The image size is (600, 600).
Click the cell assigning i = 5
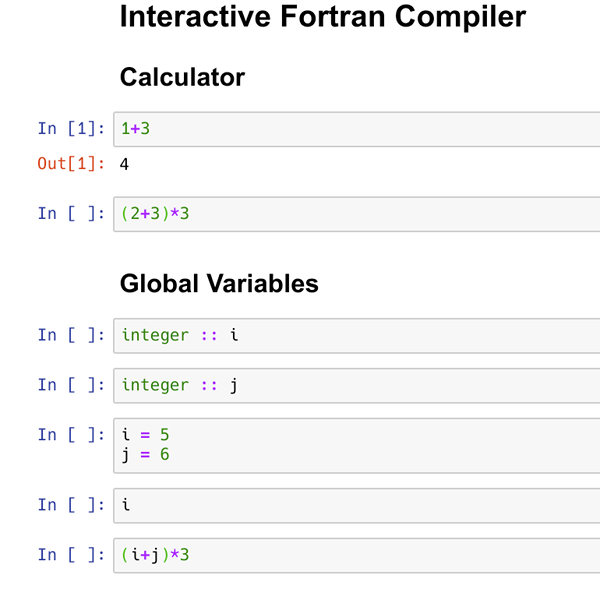357,445
